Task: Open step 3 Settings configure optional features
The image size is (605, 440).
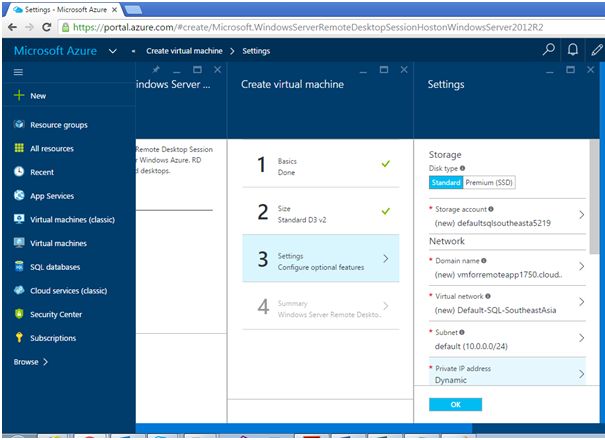Action: tap(321, 258)
